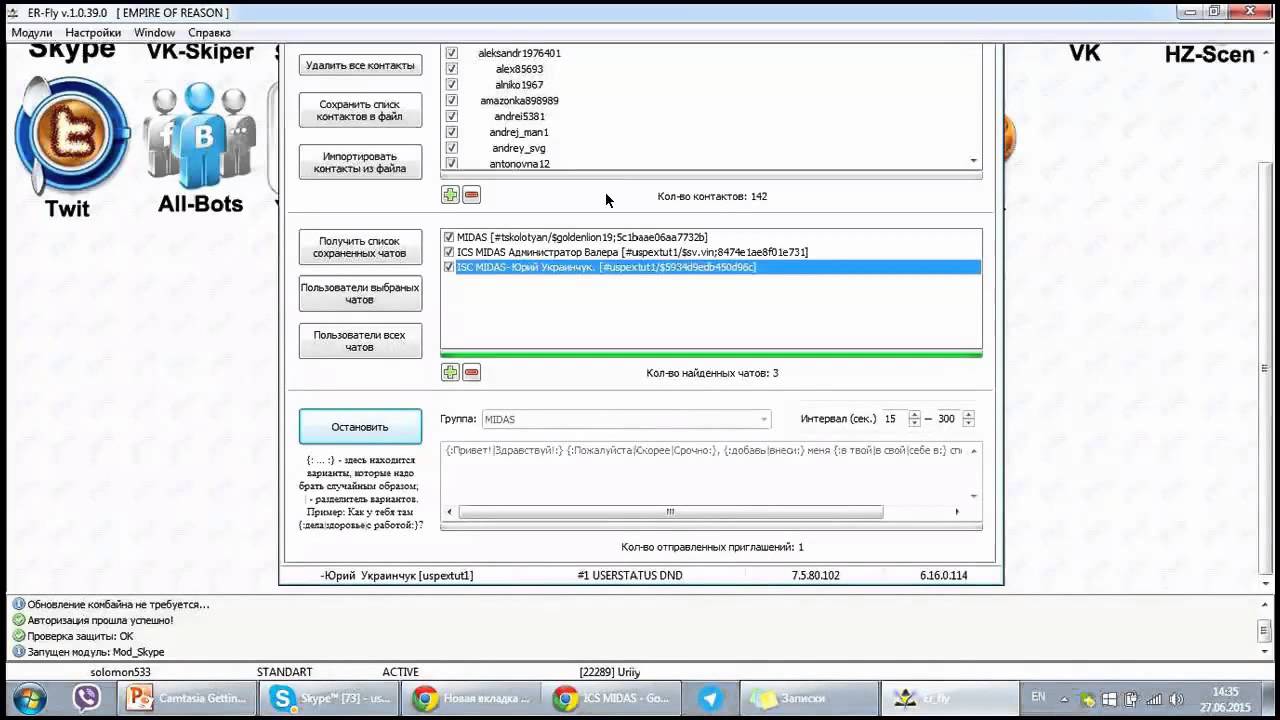1280x720 pixels.
Task: Increase the maximum interval value of 300
Action: click(968, 414)
